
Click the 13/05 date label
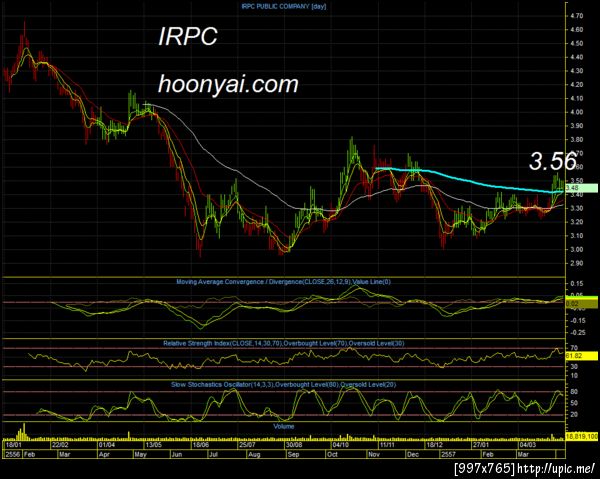[x=153, y=445]
